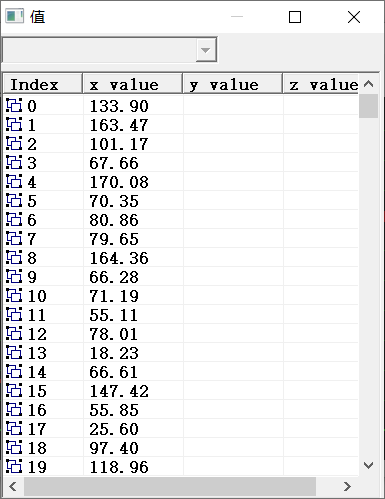Screen dimensions: 385x499
Task: Select the x value 163.47
Action: tap(119, 125)
